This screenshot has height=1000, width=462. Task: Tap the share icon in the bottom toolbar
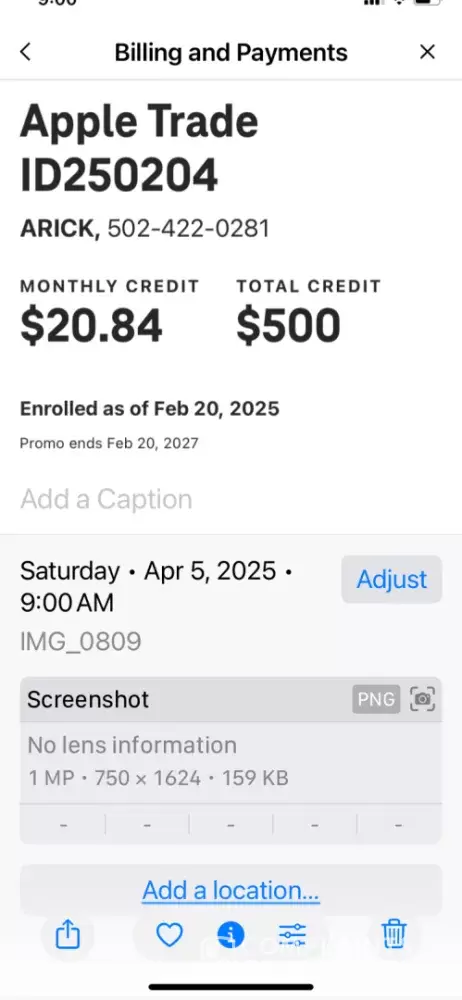pyautogui.click(x=68, y=935)
